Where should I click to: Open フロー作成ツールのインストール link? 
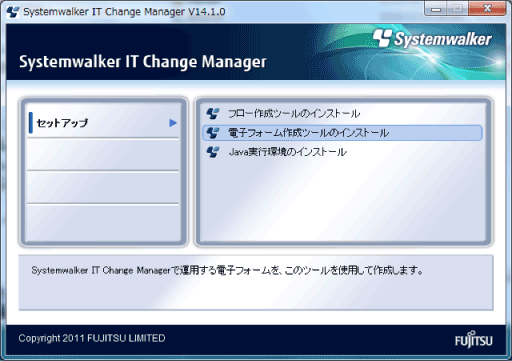(294, 114)
